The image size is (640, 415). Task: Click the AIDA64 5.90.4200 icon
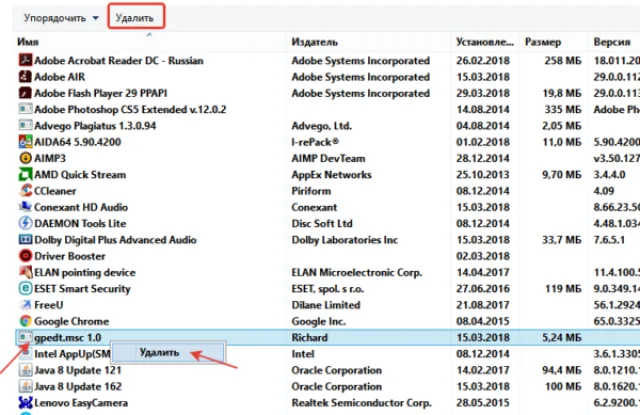pos(25,142)
